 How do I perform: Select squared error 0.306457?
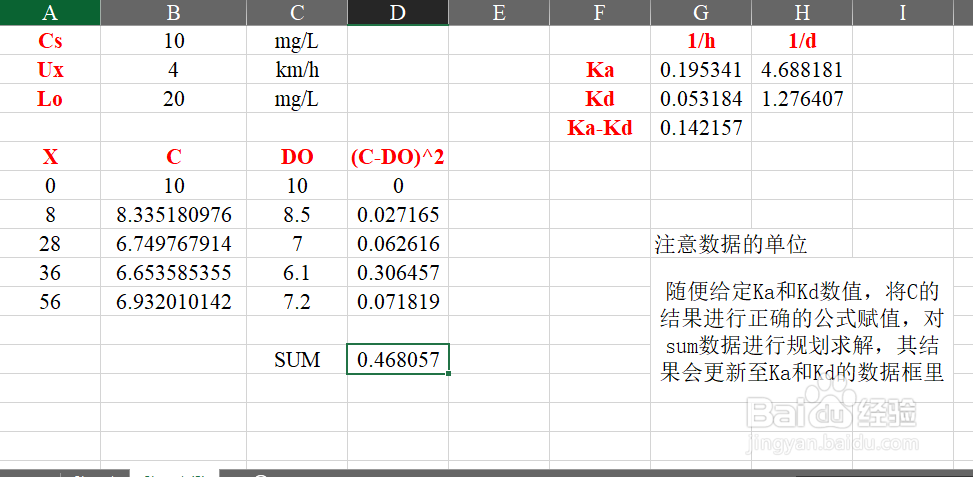click(398, 272)
